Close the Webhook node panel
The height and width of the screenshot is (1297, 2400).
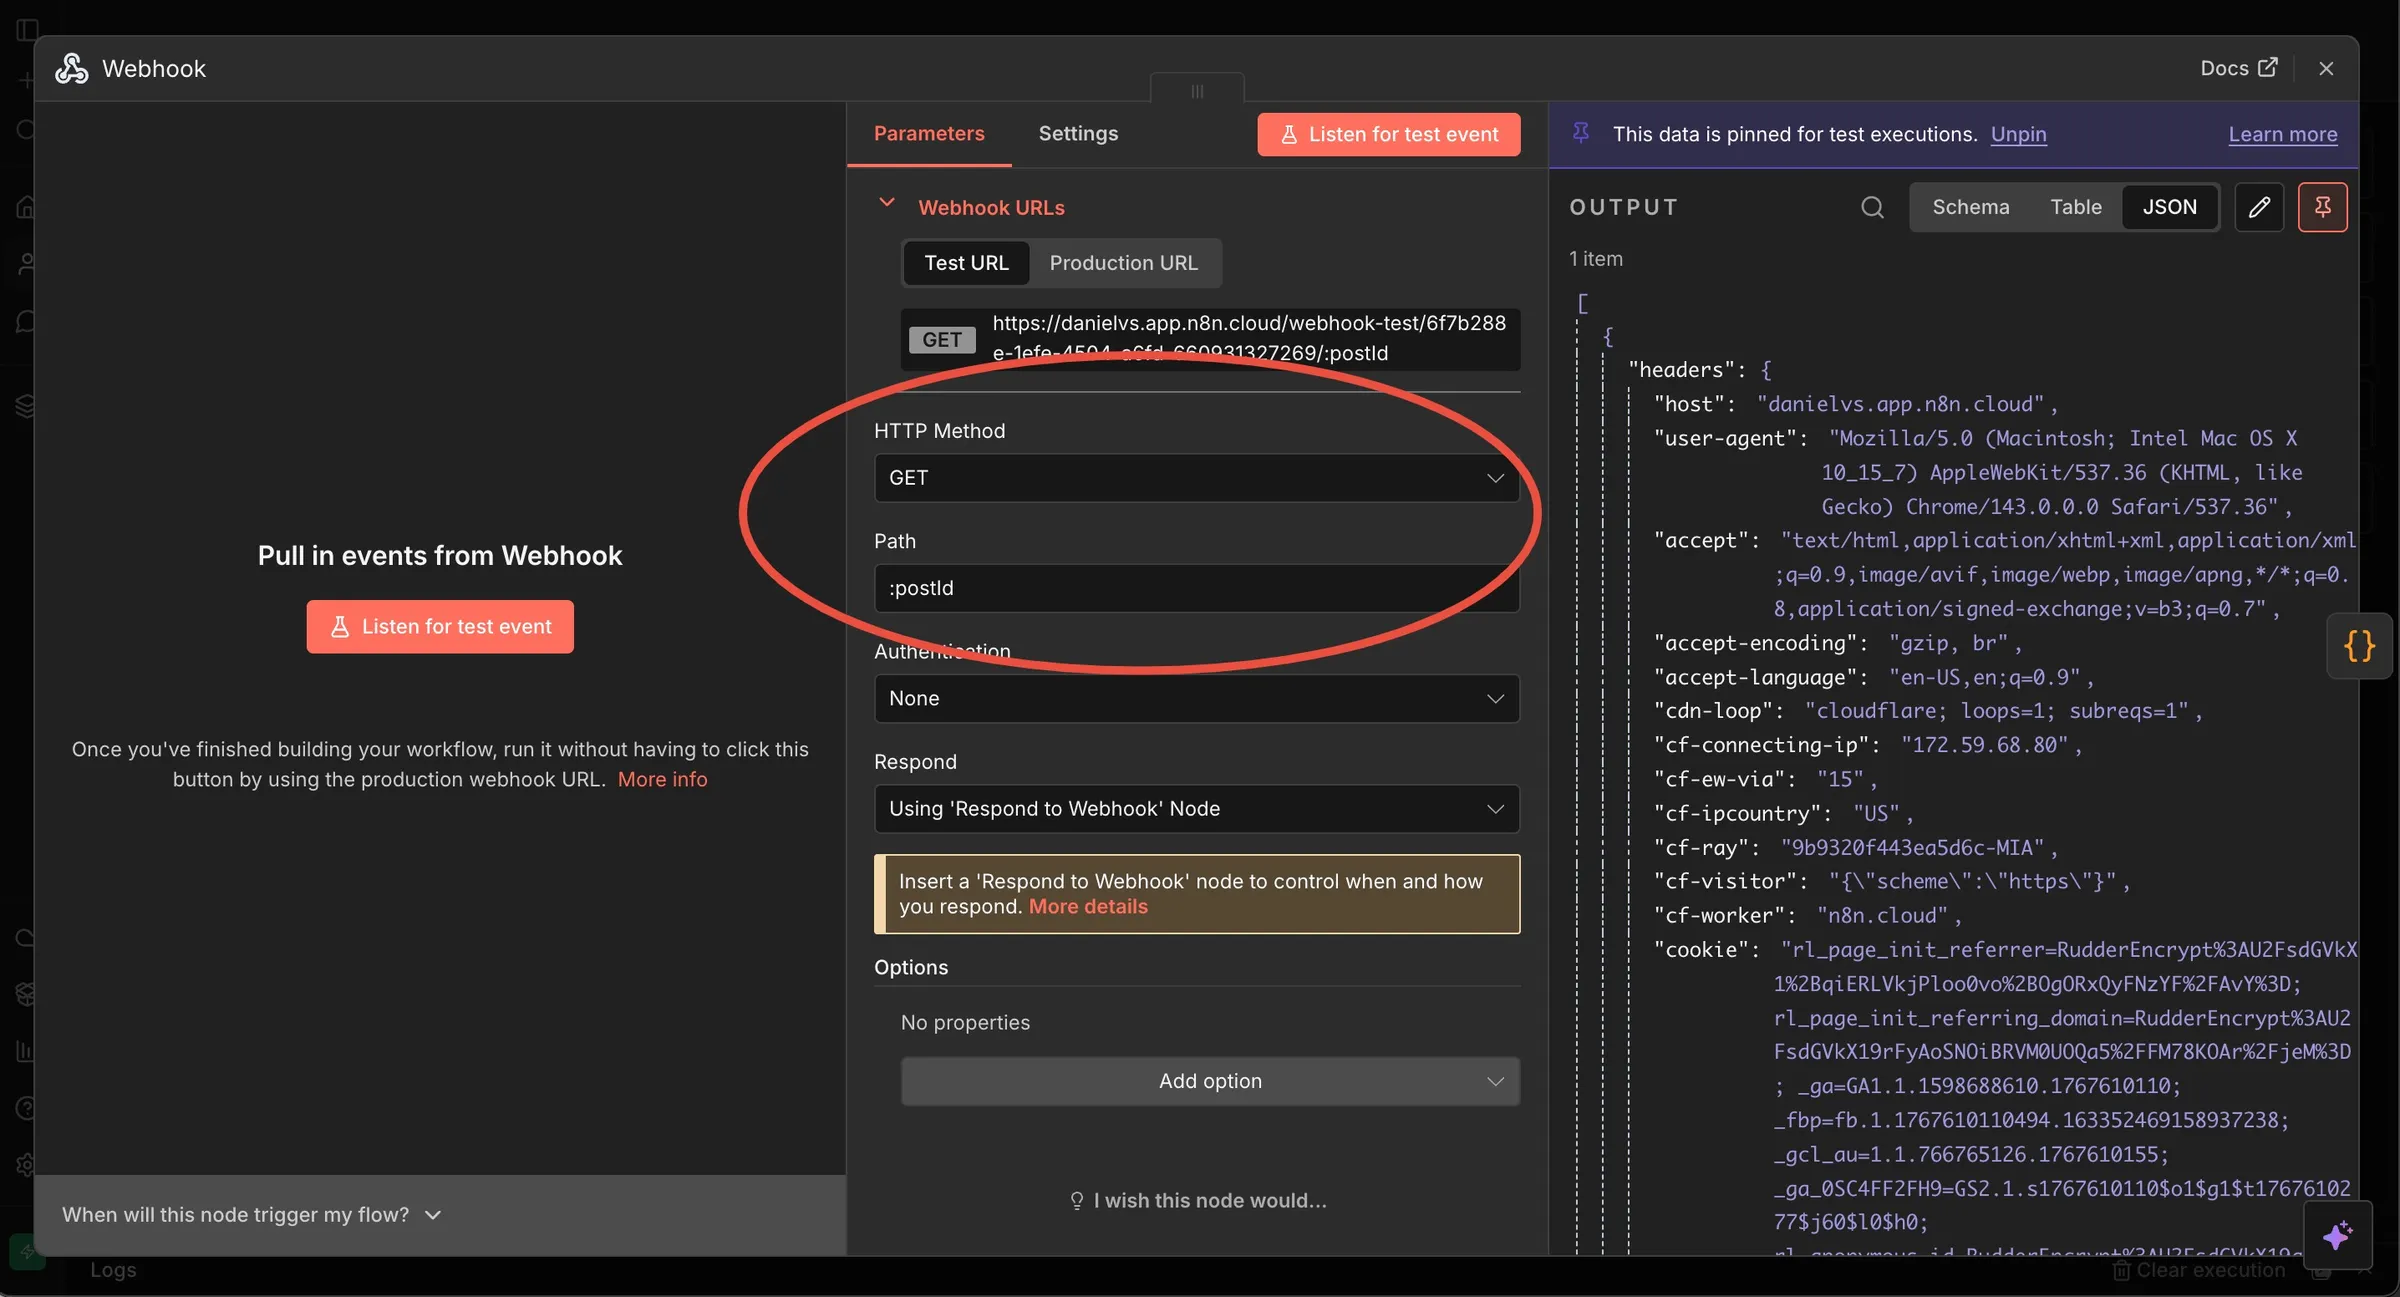tap(2326, 68)
